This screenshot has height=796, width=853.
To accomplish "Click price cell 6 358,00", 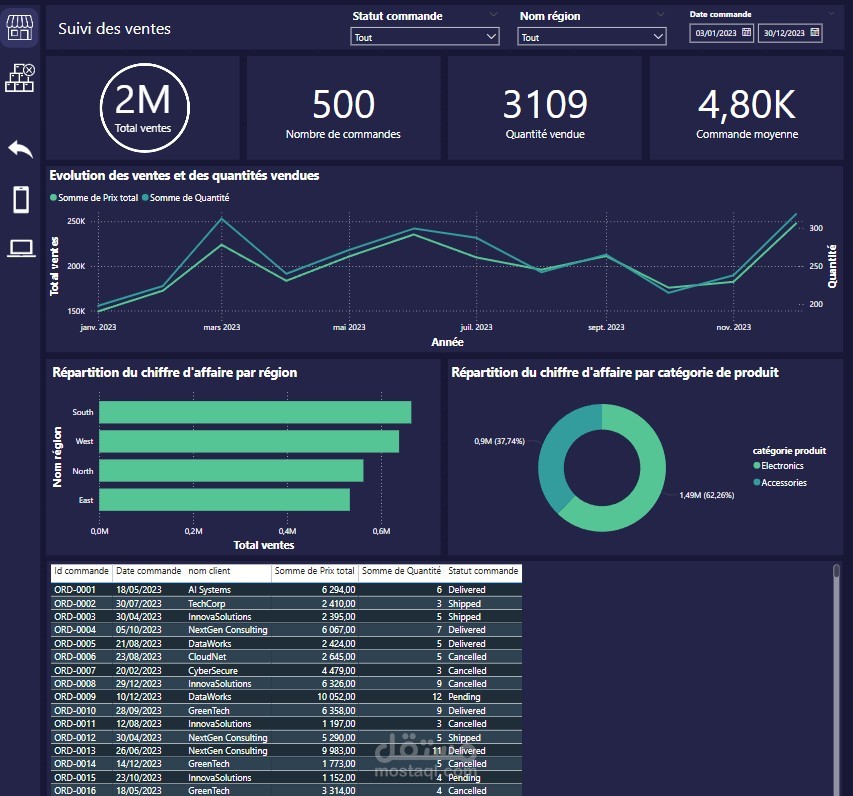I will click(338, 711).
